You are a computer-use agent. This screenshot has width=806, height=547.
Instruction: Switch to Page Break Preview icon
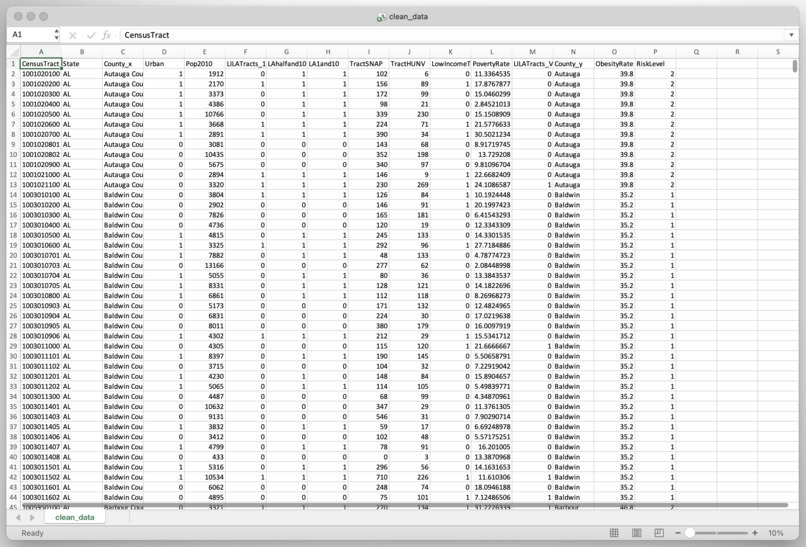click(x=659, y=533)
